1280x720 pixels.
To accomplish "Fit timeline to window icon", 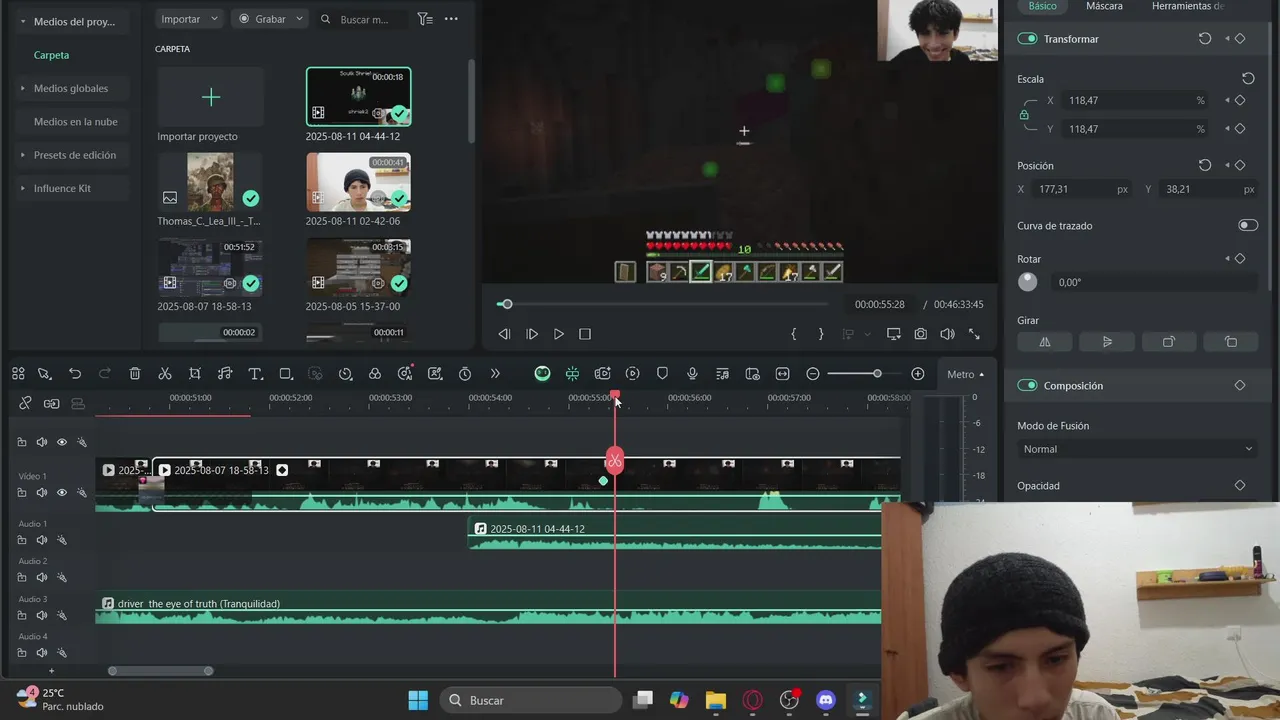I will (x=782, y=374).
